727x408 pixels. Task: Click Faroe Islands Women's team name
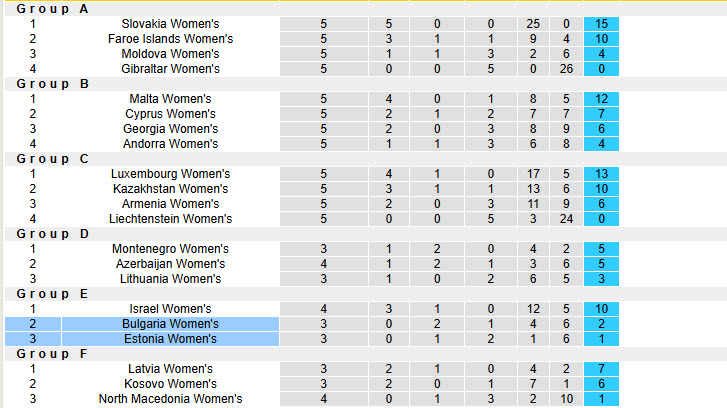pos(170,39)
